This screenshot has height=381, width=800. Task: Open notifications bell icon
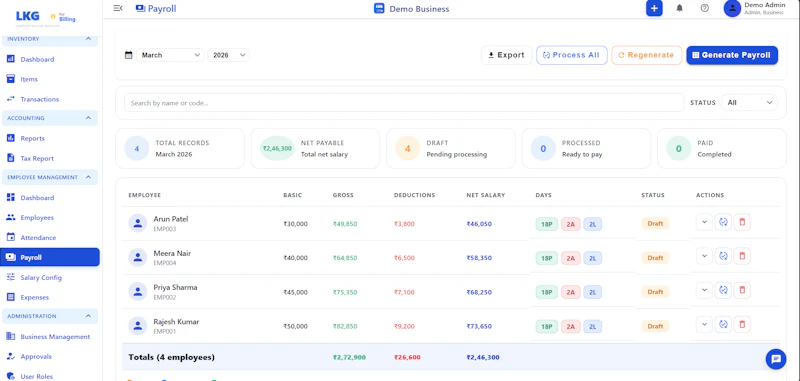point(680,8)
